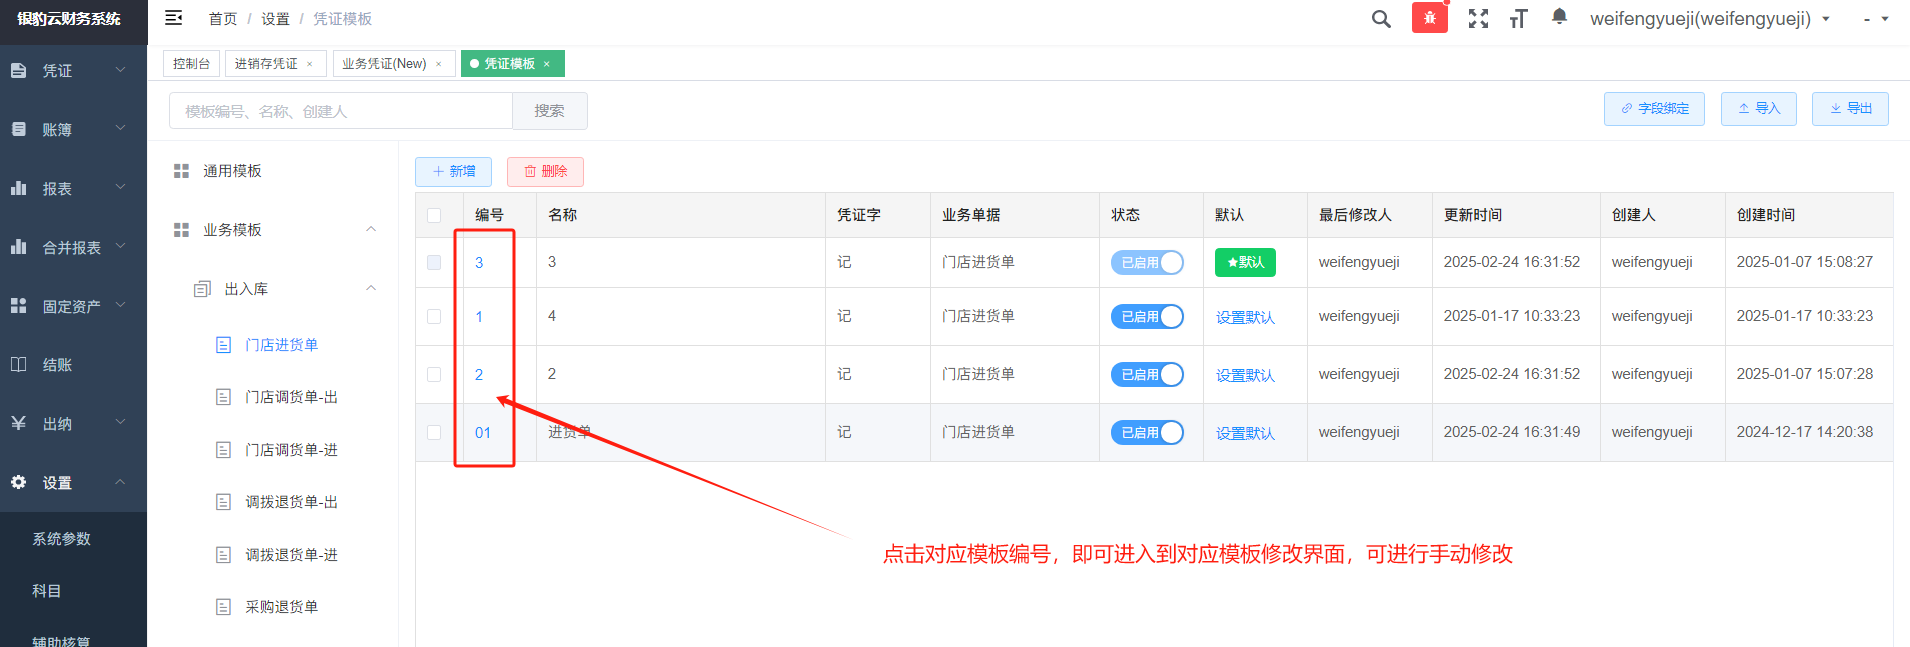
Task: Click the 调拨退货单-出 document icon
Action: point(224,502)
